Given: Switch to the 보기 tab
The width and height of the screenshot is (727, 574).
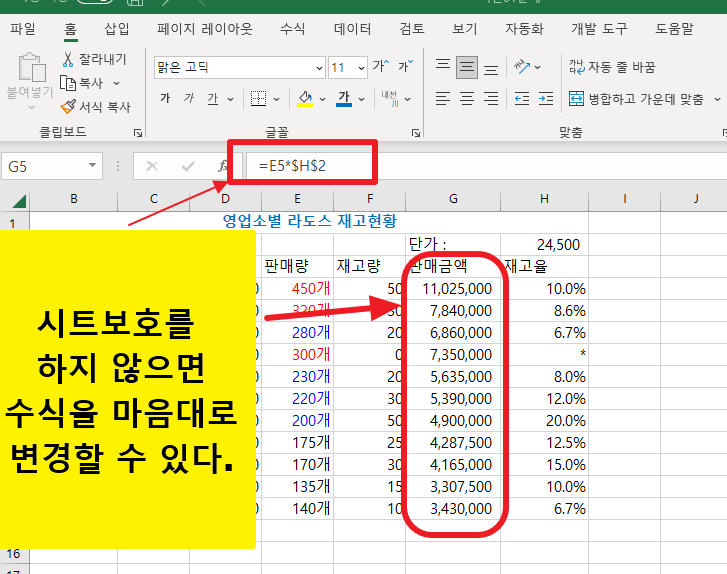Looking at the screenshot, I should [x=465, y=29].
